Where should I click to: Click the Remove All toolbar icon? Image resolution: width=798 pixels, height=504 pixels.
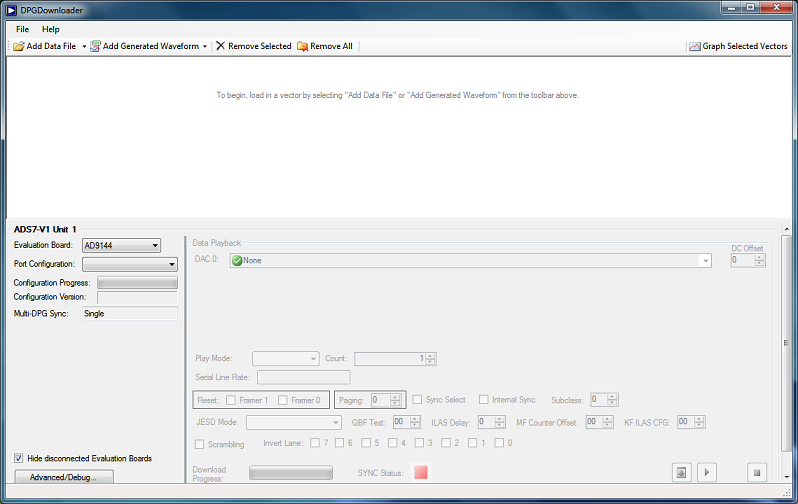(303, 46)
